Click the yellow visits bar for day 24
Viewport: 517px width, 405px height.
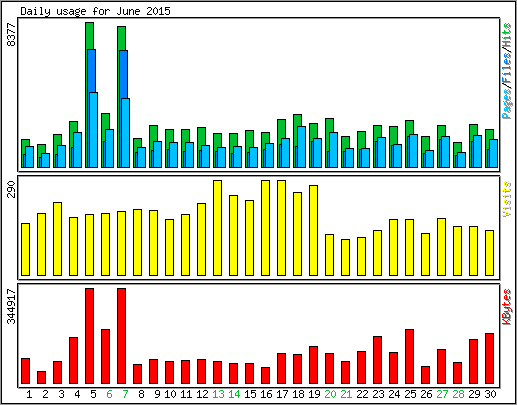tap(393, 247)
